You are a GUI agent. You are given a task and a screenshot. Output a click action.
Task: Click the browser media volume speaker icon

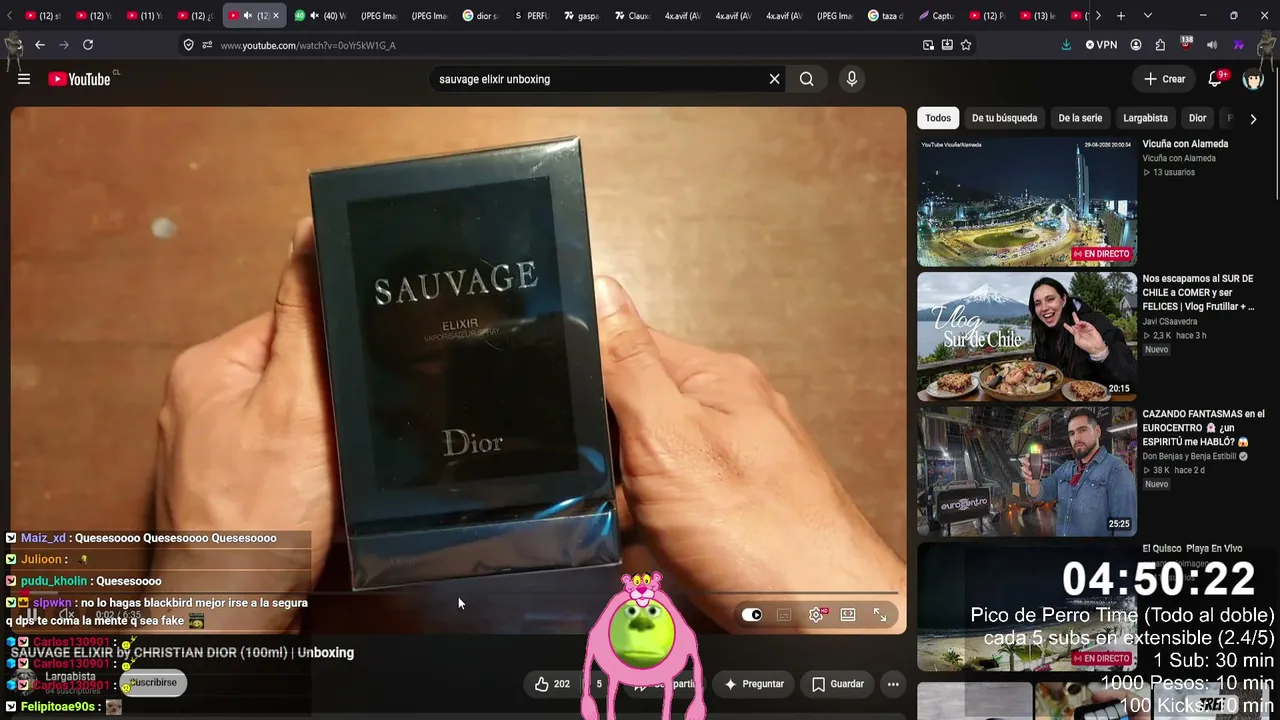click(x=1212, y=45)
